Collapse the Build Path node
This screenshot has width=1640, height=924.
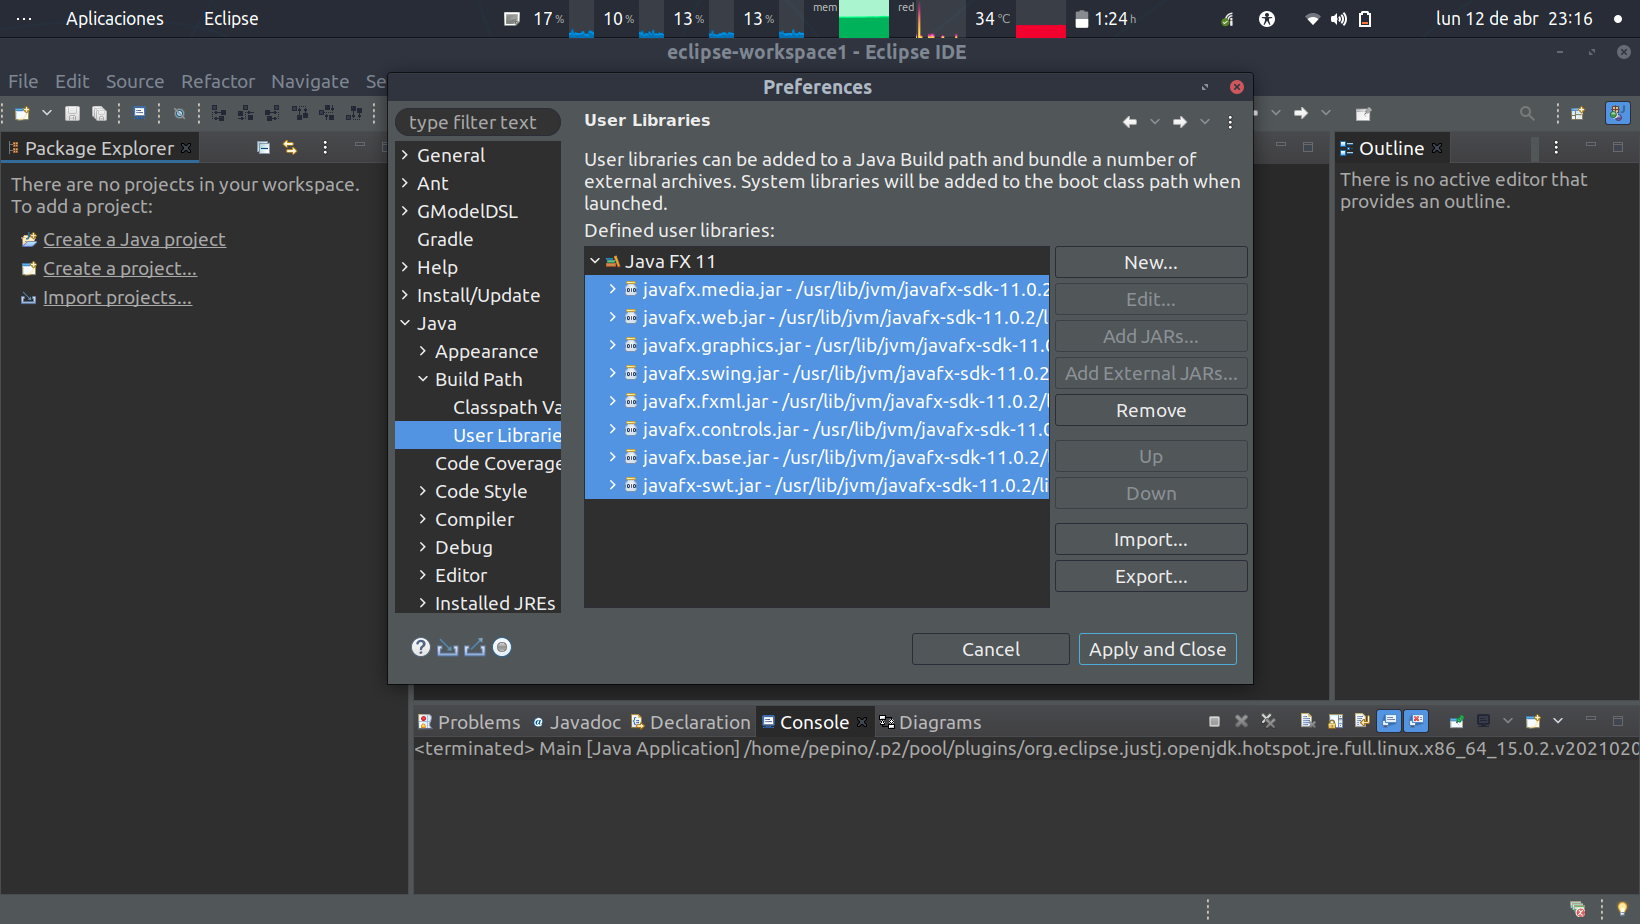click(x=423, y=379)
